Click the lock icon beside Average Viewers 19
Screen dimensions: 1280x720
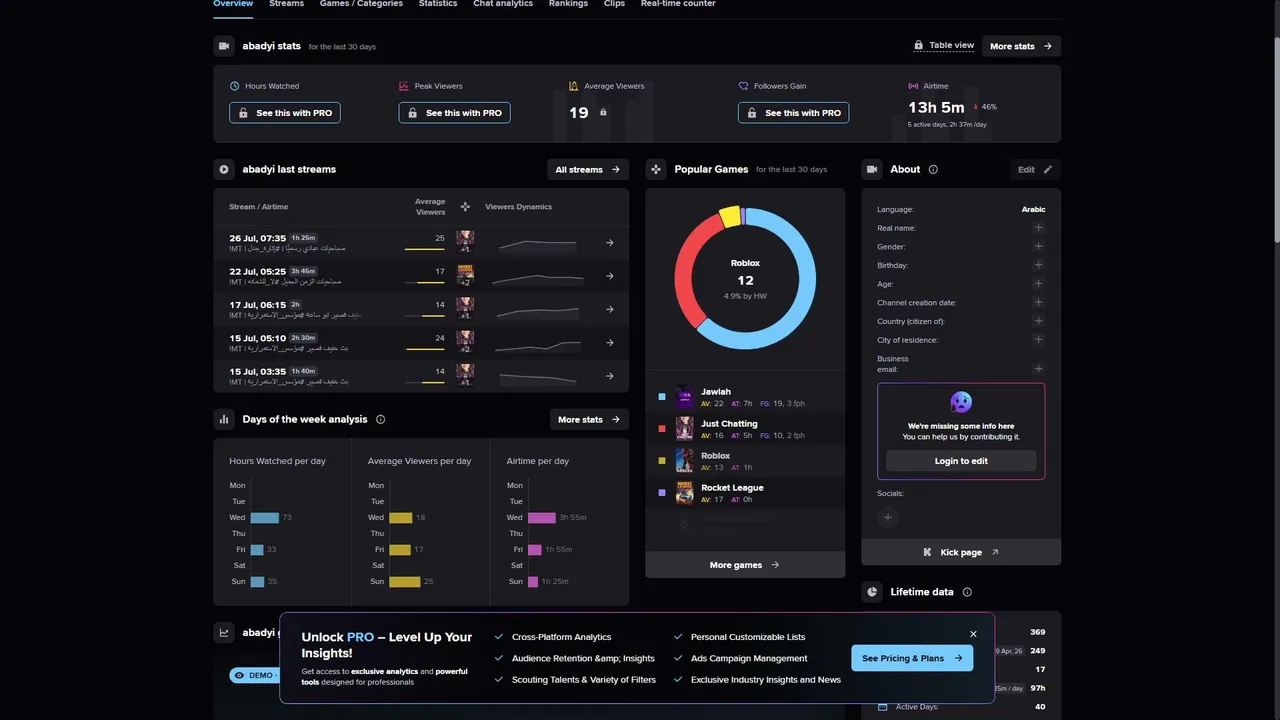point(603,113)
